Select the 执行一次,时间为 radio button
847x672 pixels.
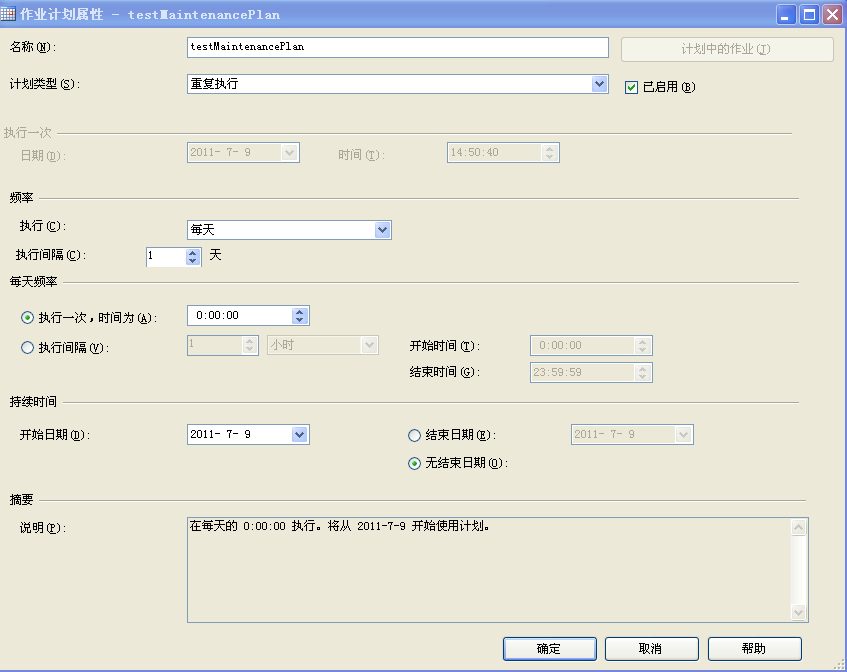27,317
